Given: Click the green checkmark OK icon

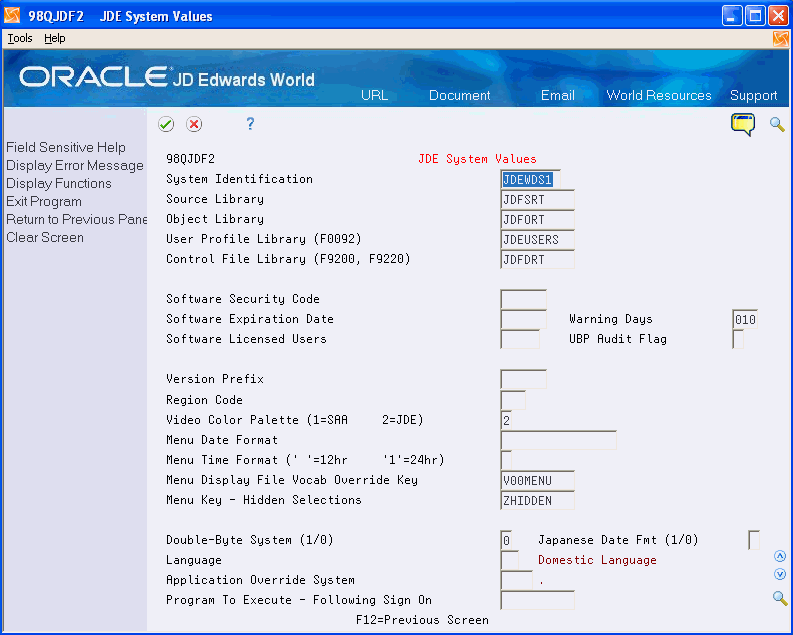Looking at the screenshot, I should (x=166, y=124).
